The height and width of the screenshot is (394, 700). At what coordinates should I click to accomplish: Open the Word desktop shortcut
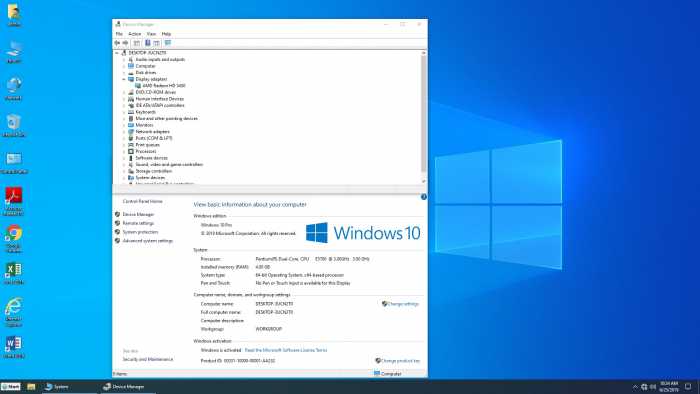14,347
